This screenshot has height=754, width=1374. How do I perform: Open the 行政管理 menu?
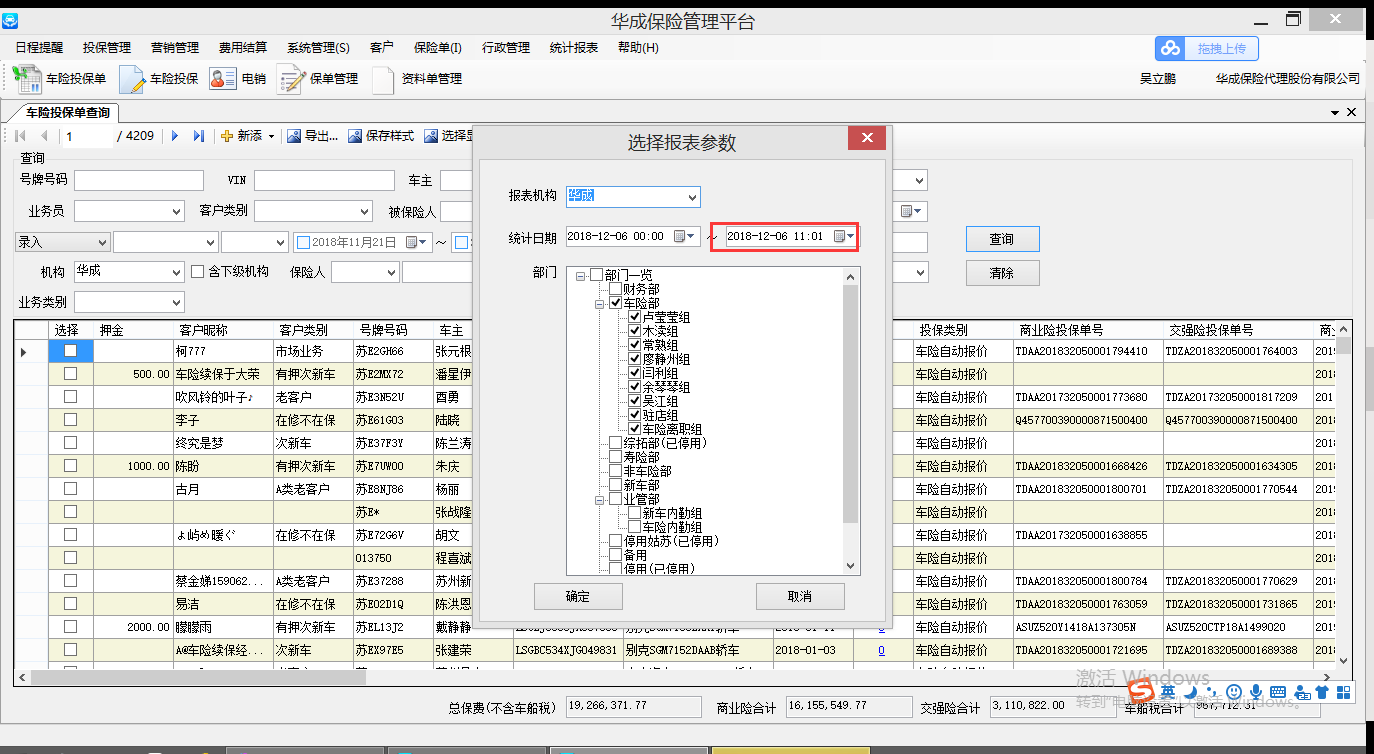[506, 47]
